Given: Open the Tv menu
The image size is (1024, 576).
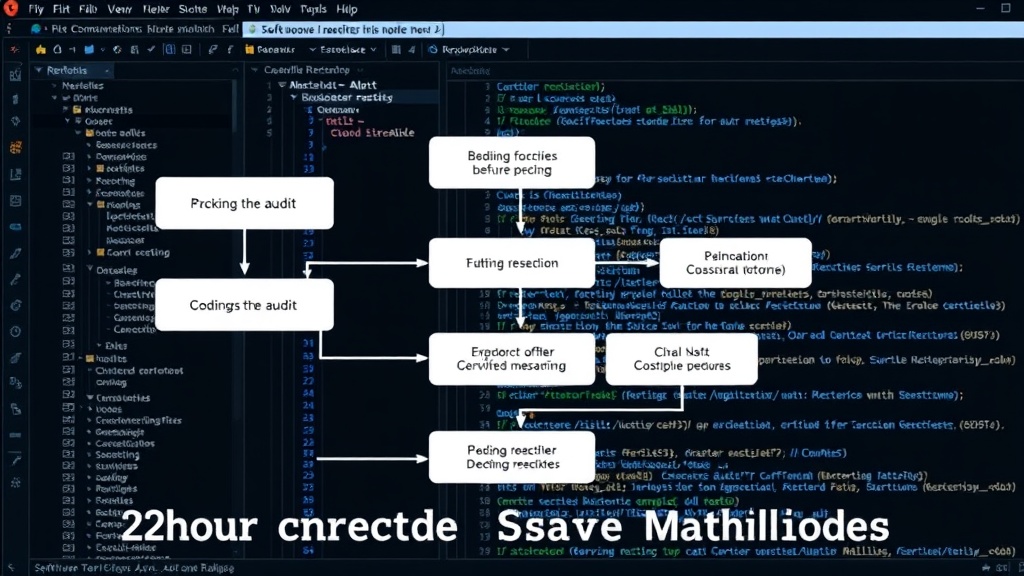Looking at the screenshot, I should [253, 9].
